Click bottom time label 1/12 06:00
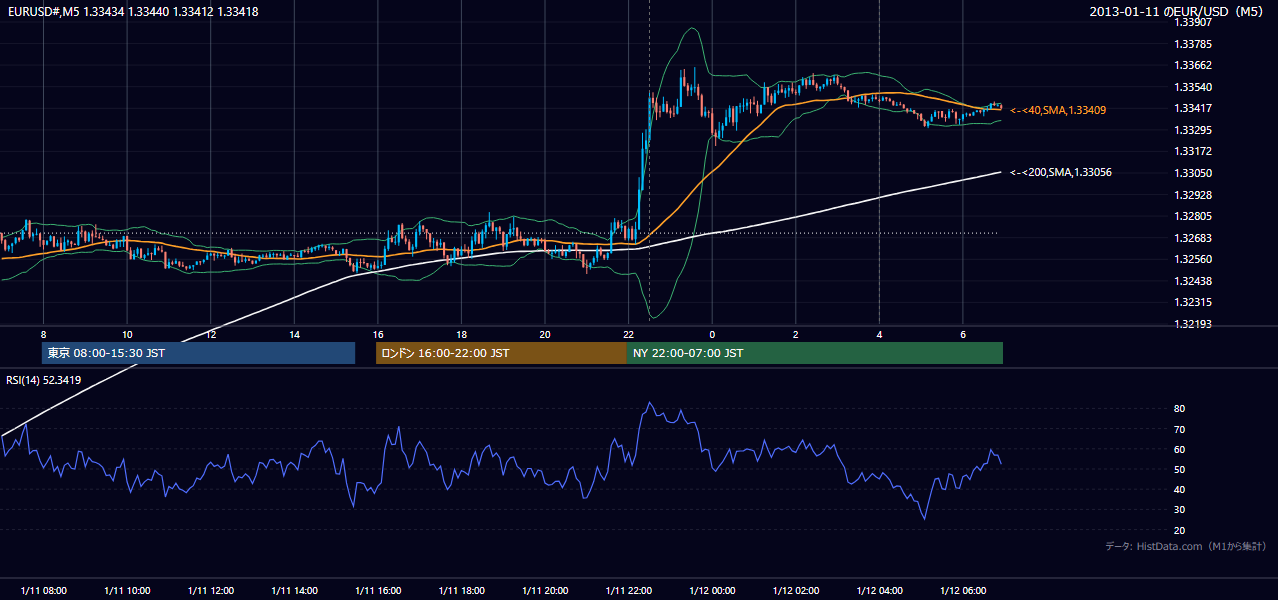This screenshot has width=1278, height=600. click(962, 591)
